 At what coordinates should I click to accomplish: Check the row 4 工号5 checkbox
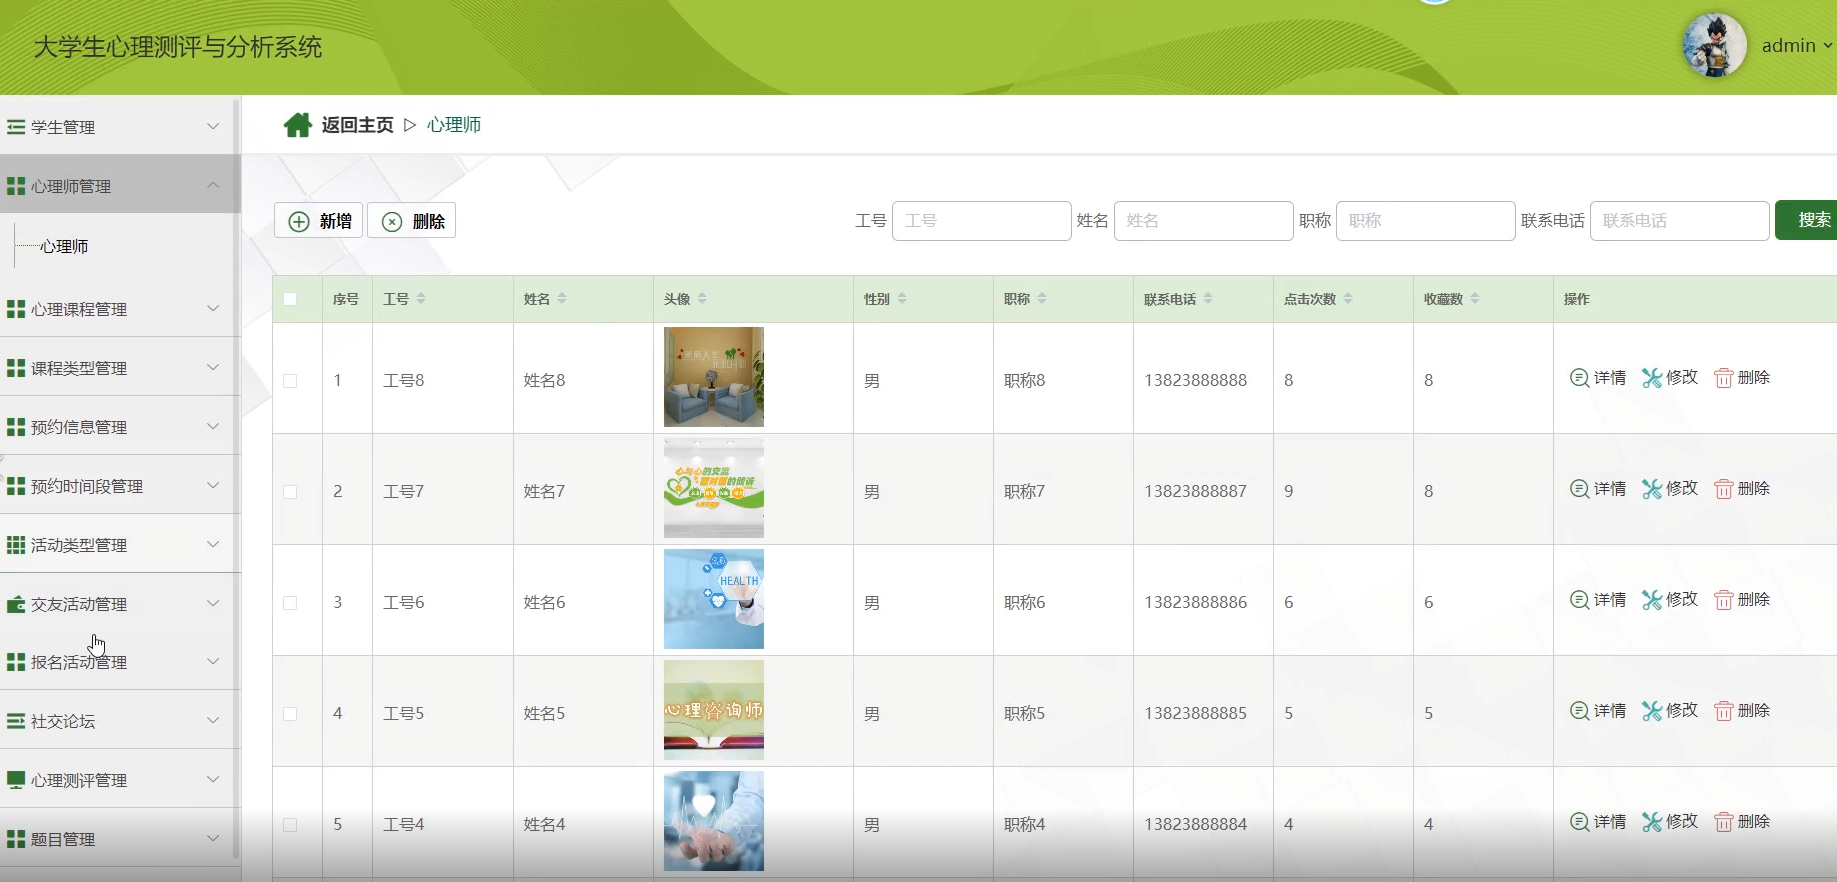pyautogui.click(x=290, y=714)
